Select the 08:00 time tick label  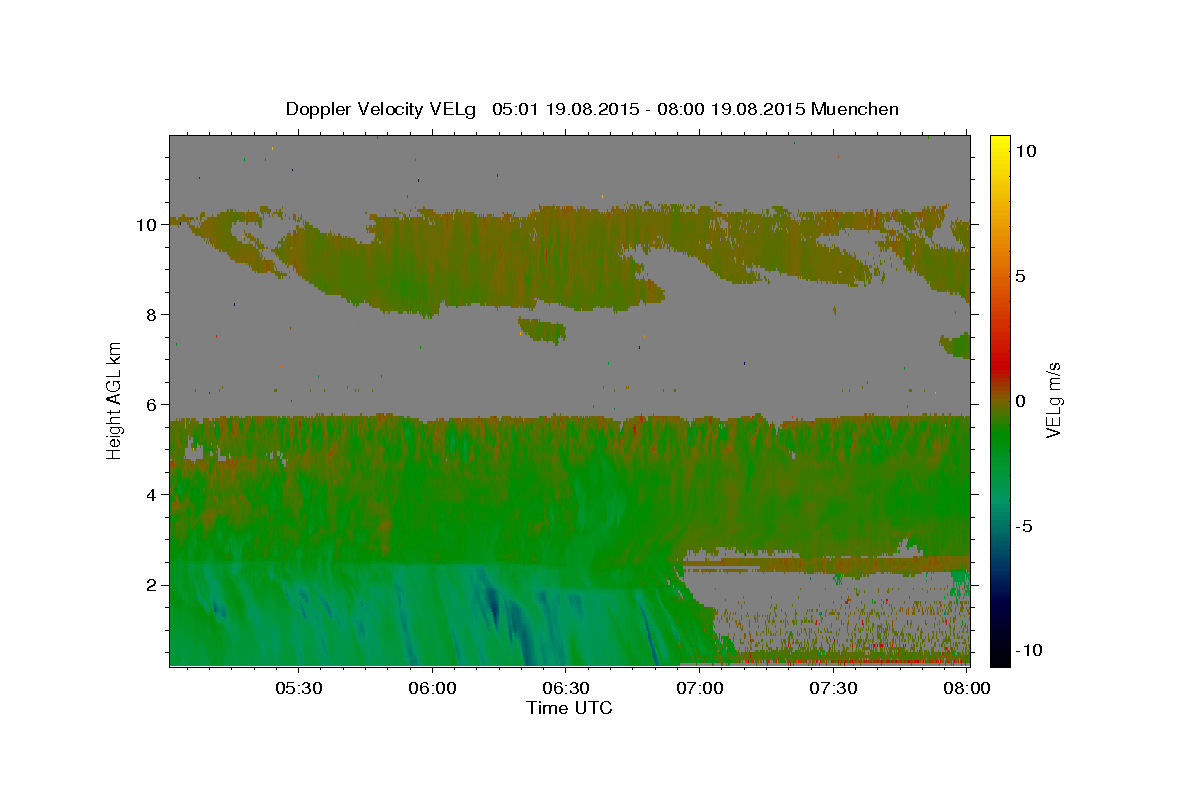click(x=966, y=688)
